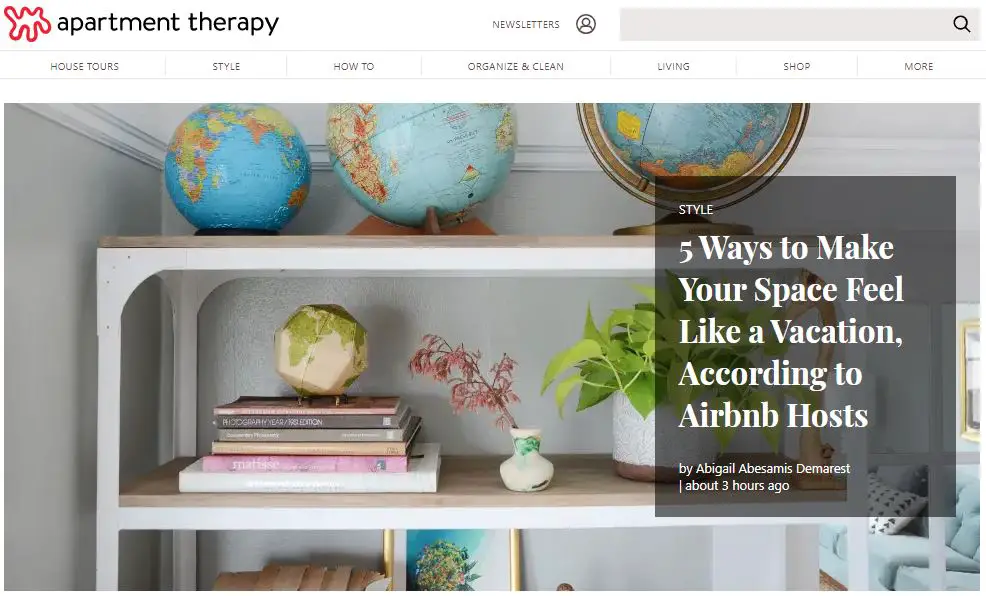Open the How To section

(x=353, y=66)
